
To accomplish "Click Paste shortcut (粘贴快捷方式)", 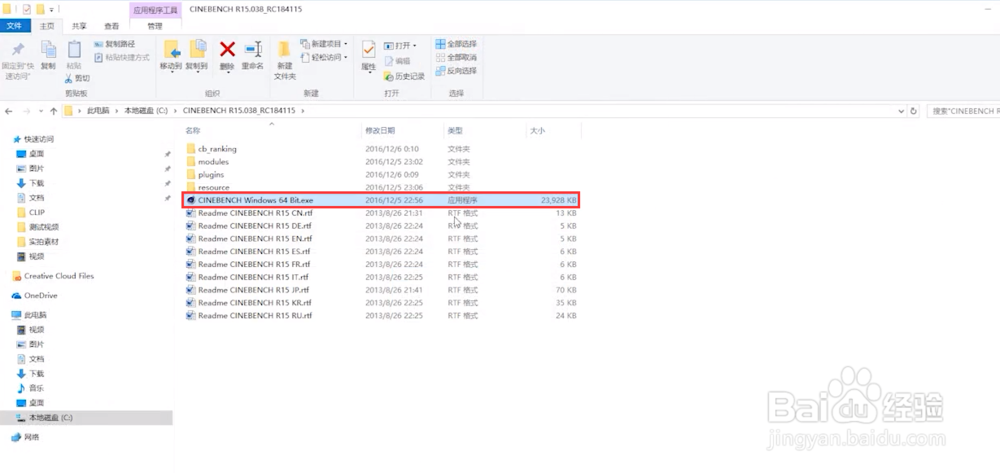I will (122, 57).
